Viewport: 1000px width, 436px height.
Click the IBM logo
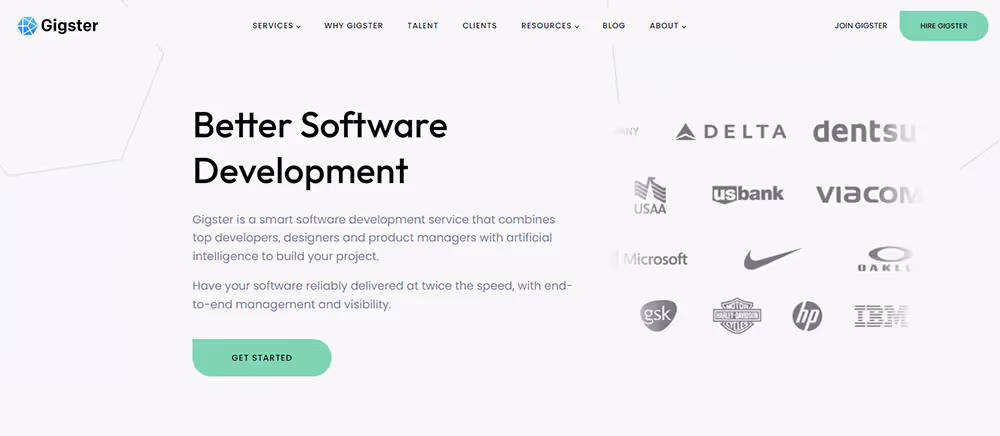pyautogui.click(x=881, y=316)
